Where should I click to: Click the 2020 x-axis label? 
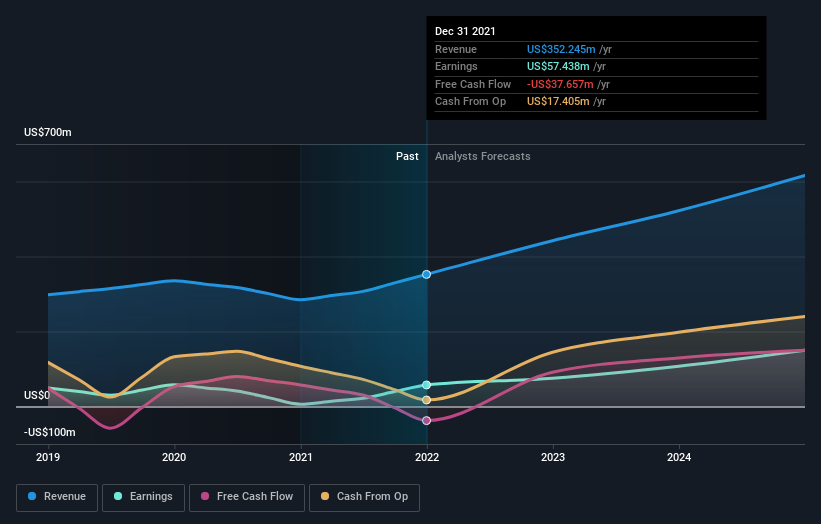[x=174, y=457]
